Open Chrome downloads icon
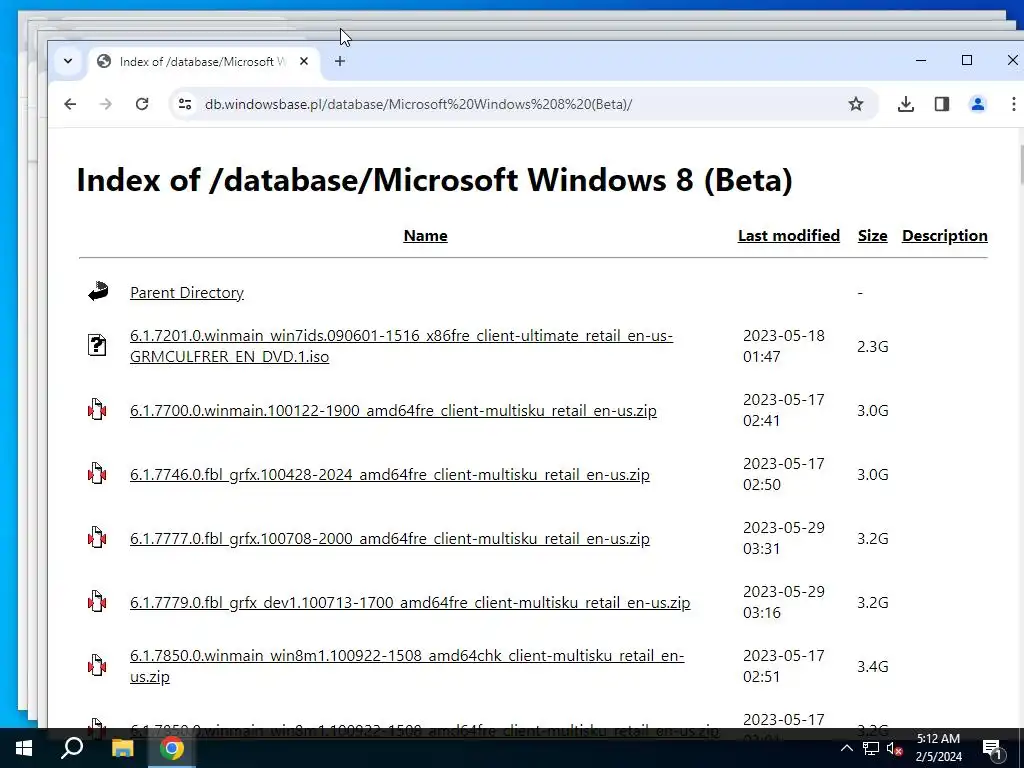Image resolution: width=1024 pixels, height=768 pixels. [906, 104]
